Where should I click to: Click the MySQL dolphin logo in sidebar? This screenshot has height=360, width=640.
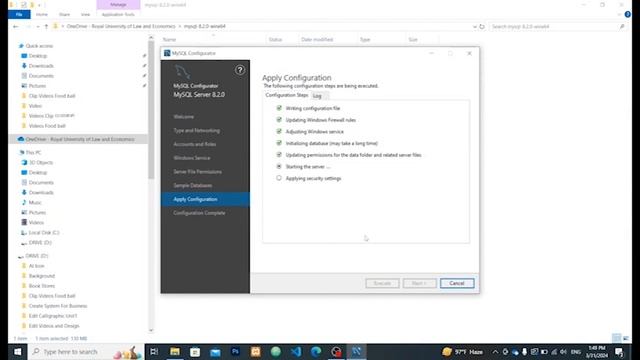coord(182,73)
